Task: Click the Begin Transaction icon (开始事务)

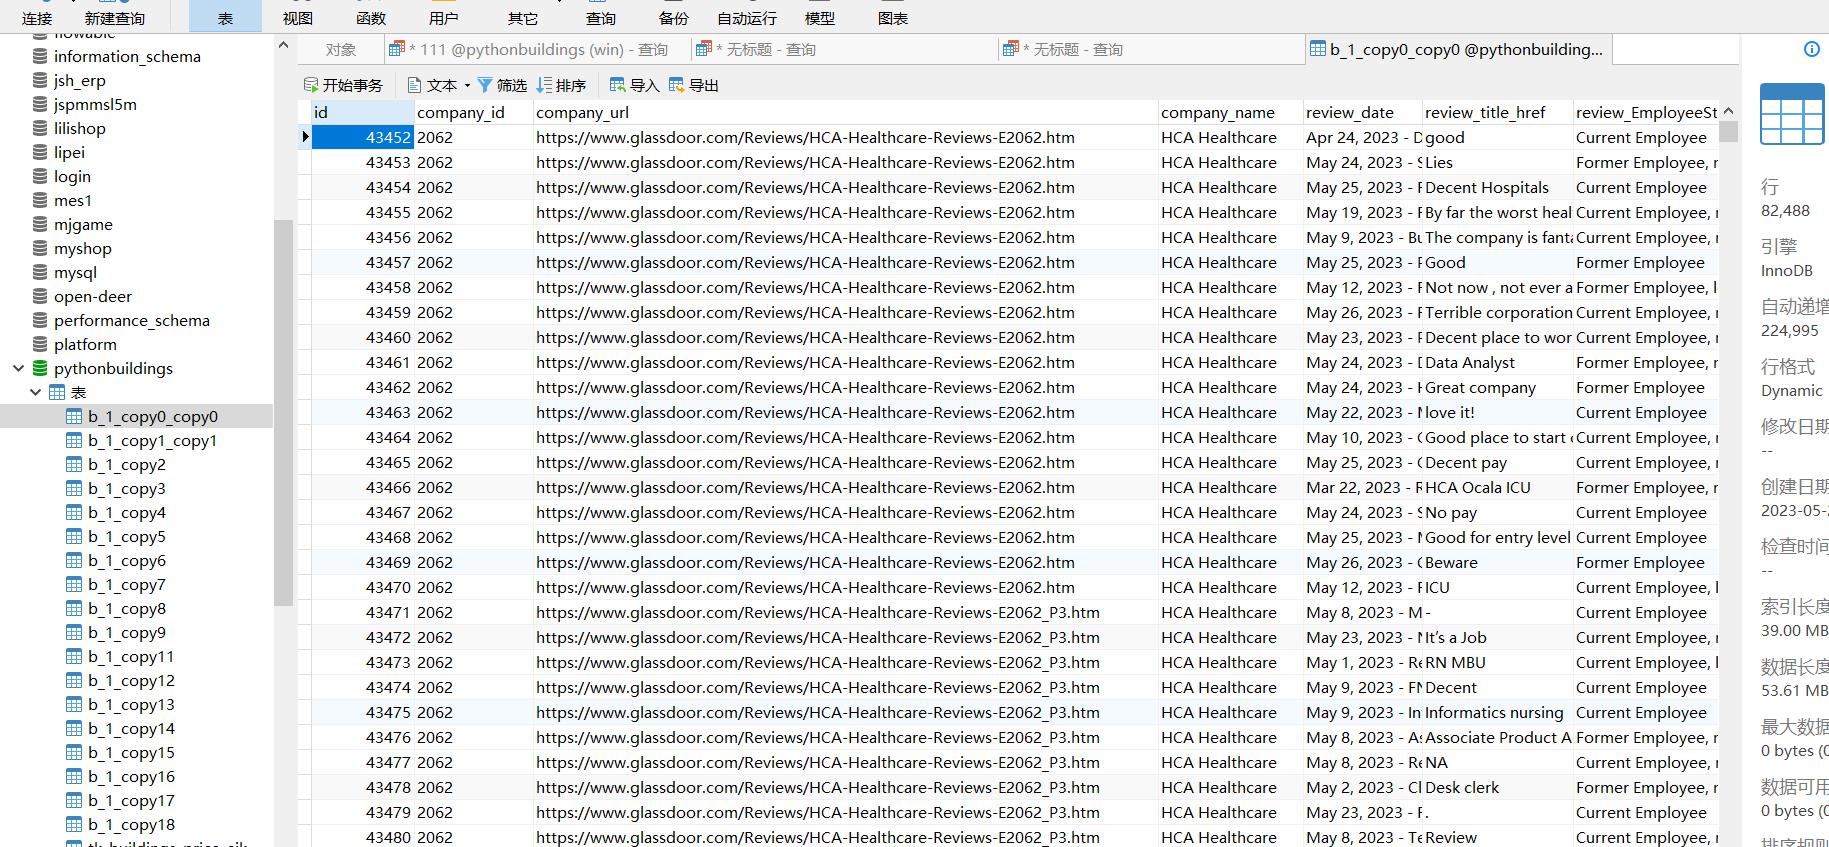Action: tap(311, 85)
